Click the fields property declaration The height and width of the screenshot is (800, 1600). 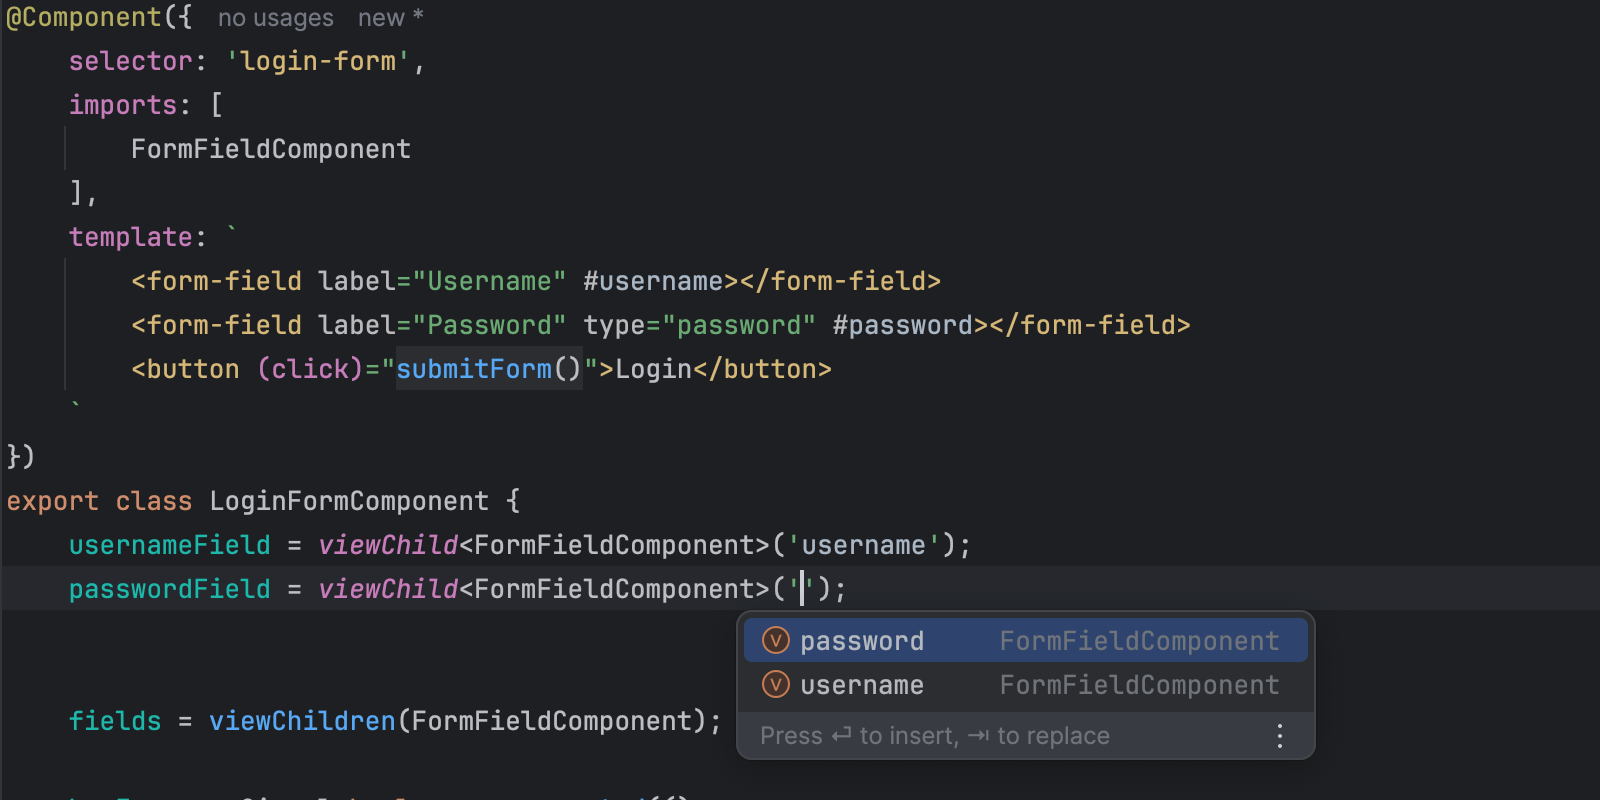[x=114, y=721]
